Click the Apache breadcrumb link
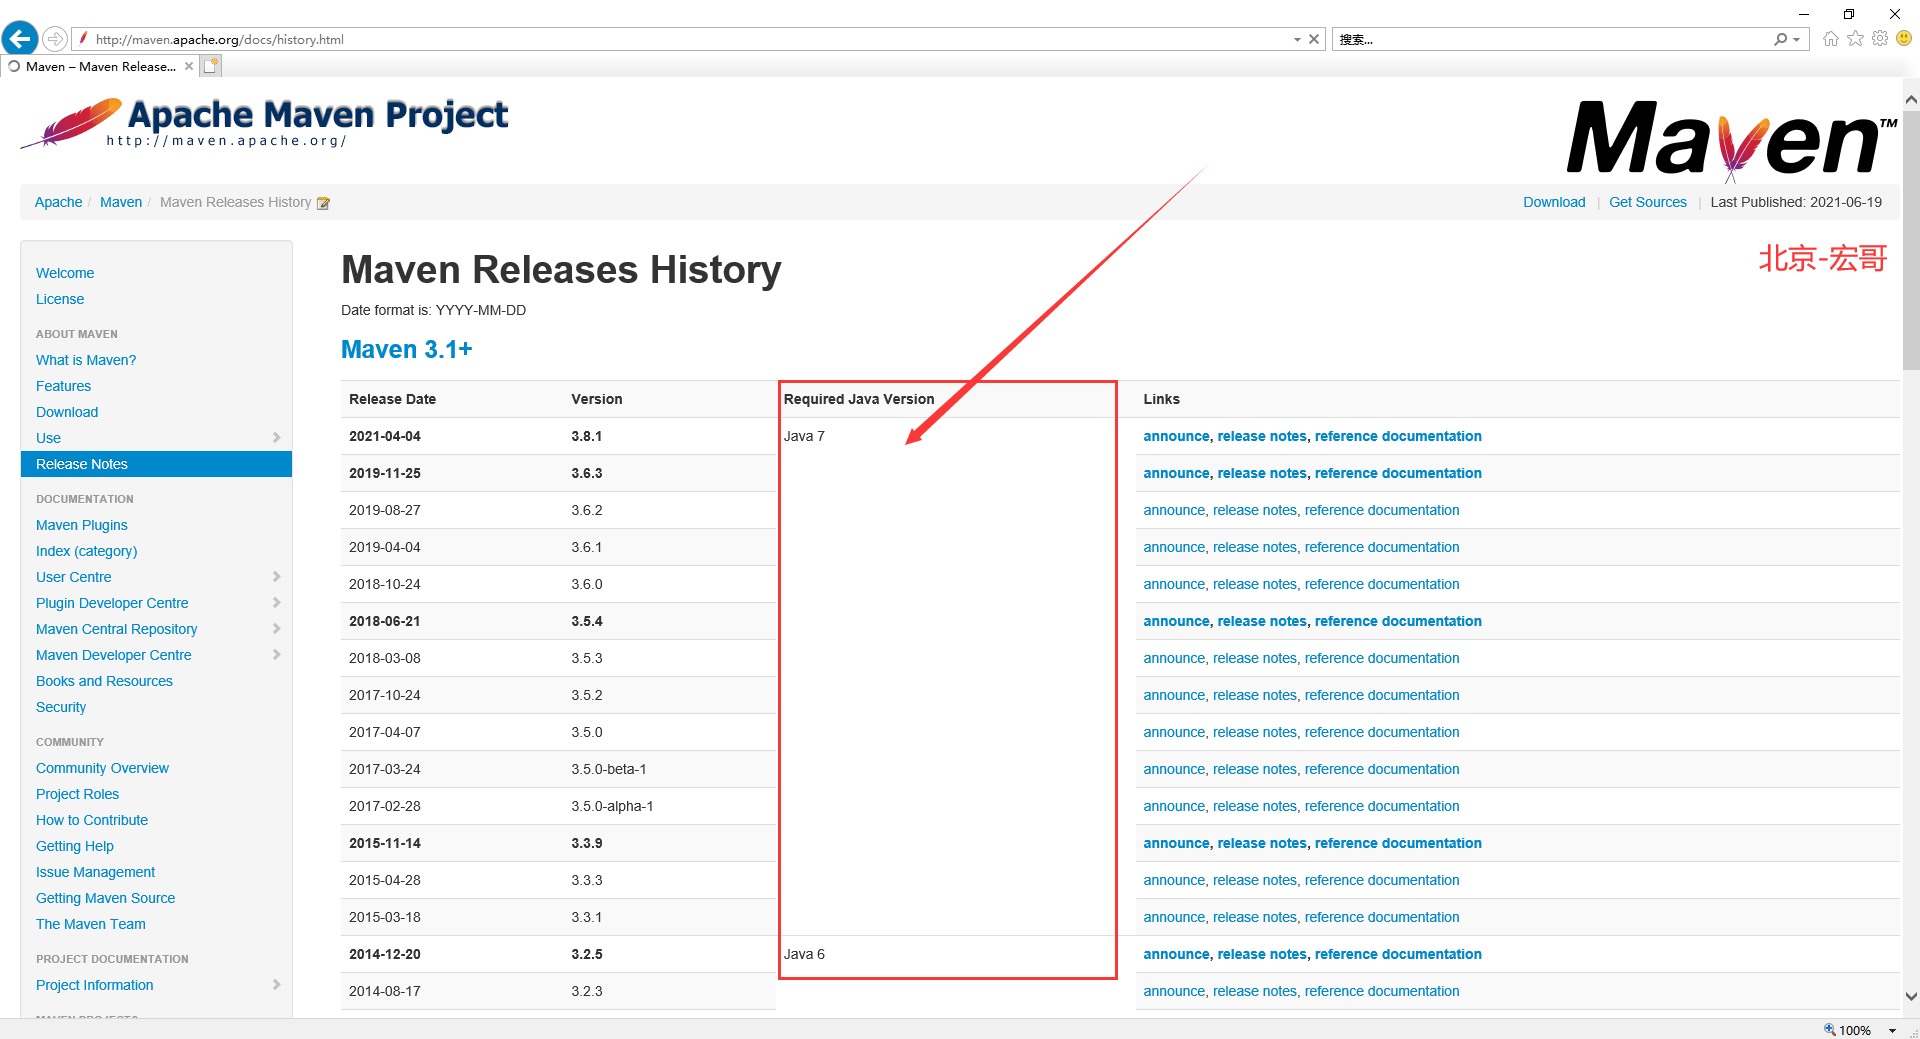Screen dimensions: 1920x1039 tap(59, 202)
